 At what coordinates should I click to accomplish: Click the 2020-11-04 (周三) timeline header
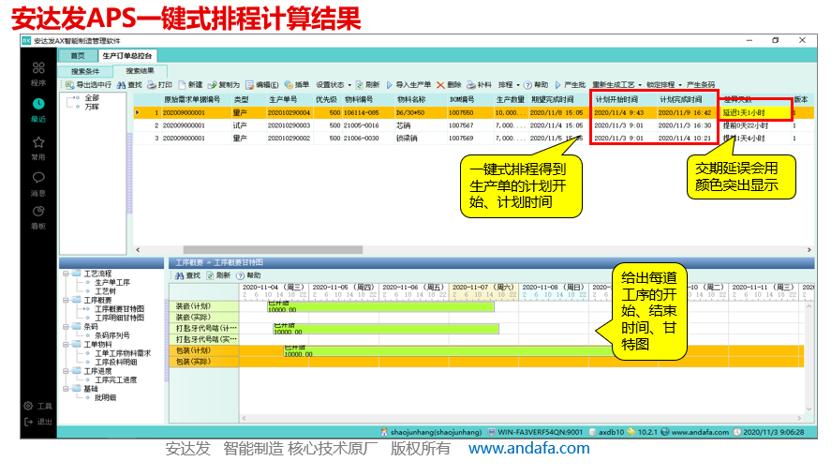274,287
